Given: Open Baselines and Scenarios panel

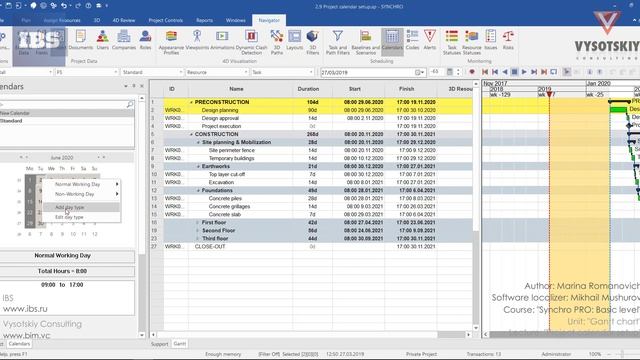Looking at the screenshot, I should [x=365, y=42].
